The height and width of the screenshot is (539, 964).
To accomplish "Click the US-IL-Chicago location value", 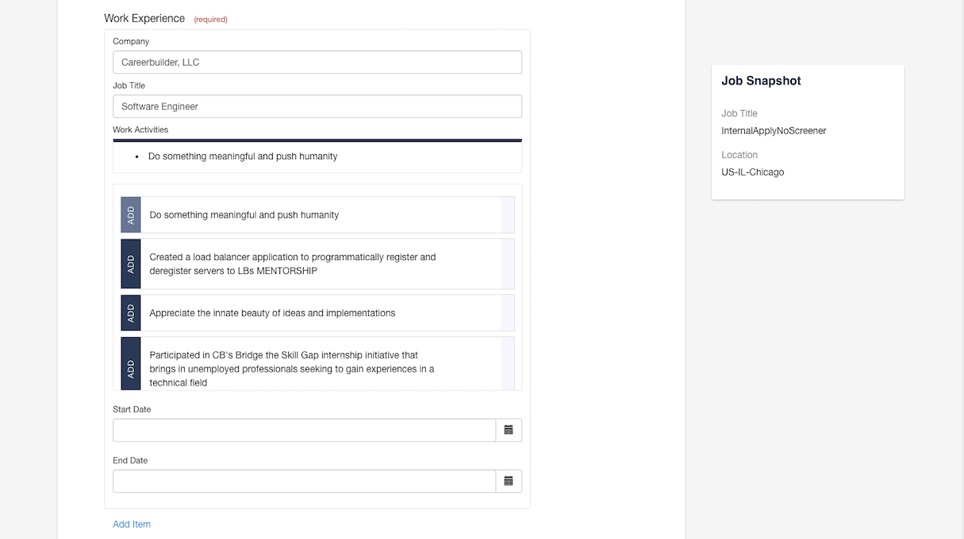I will (x=752, y=172).
